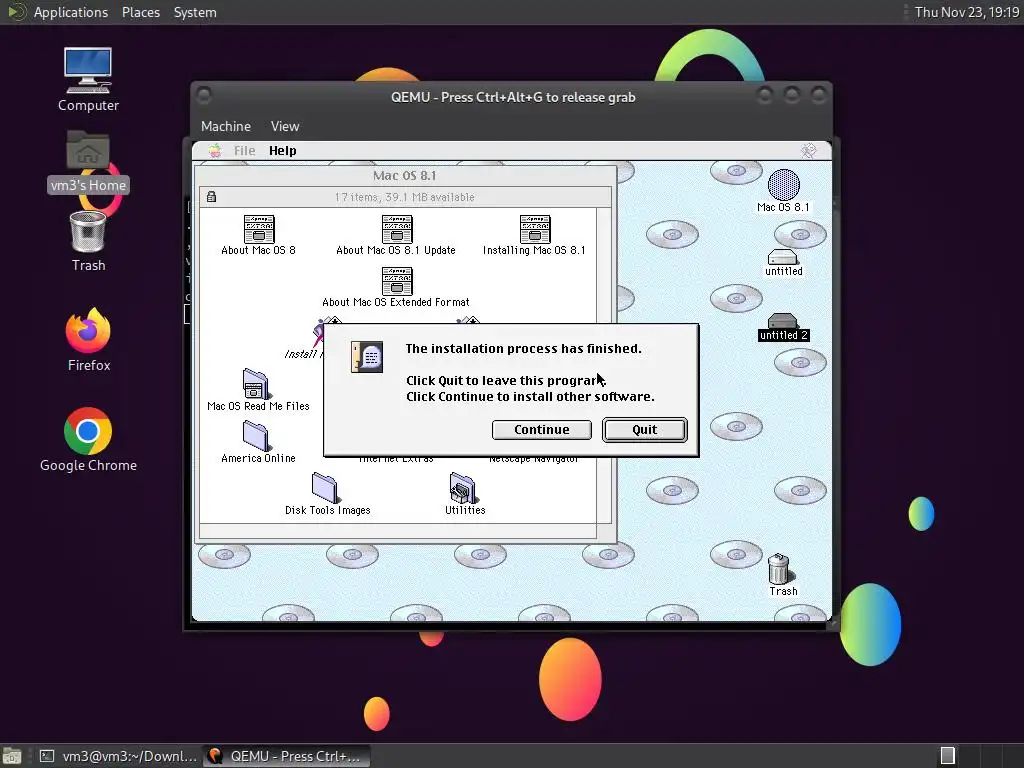1024x768 pixels.
Task: Click the show desktop icon in bottom panel
Action: [x=12, y=756]
